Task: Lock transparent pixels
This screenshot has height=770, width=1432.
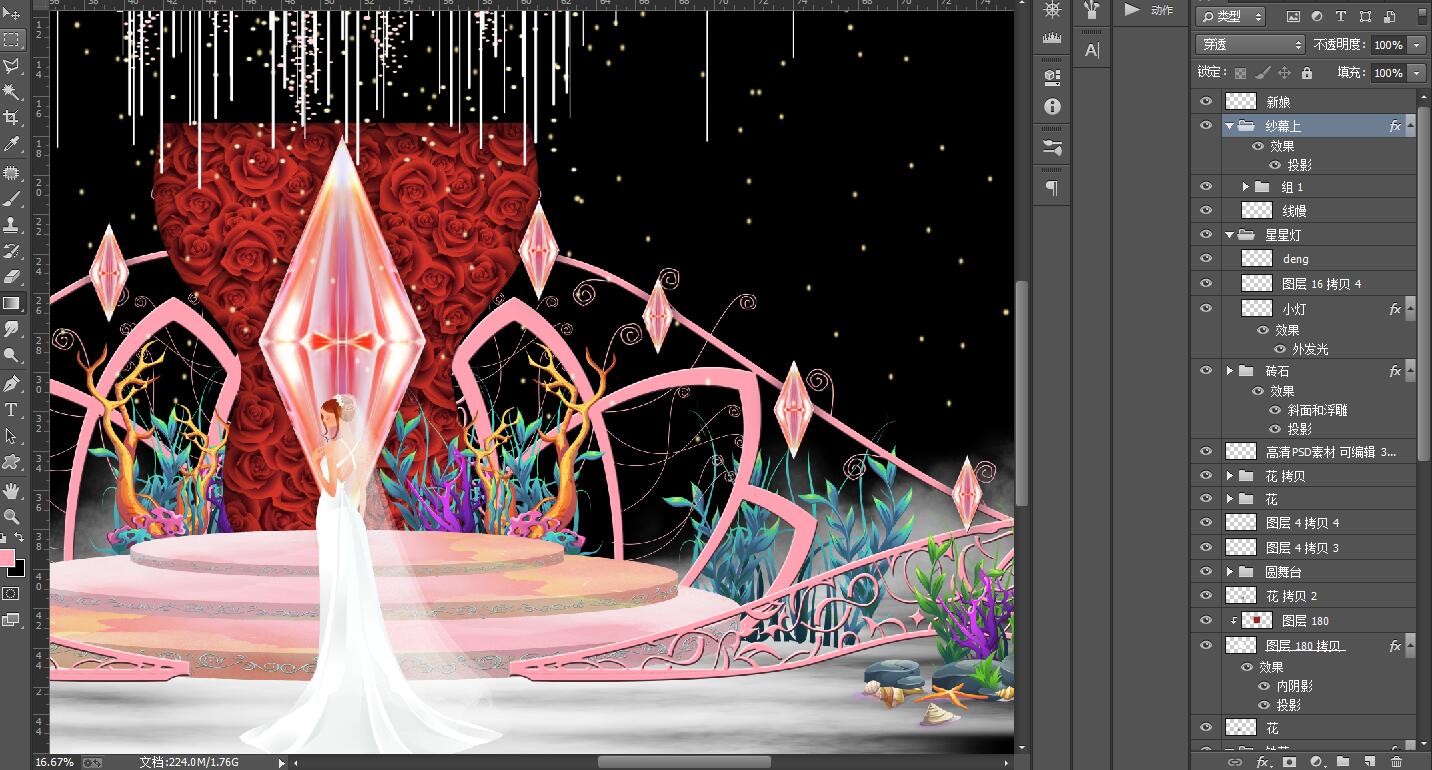Action: 1240,73
